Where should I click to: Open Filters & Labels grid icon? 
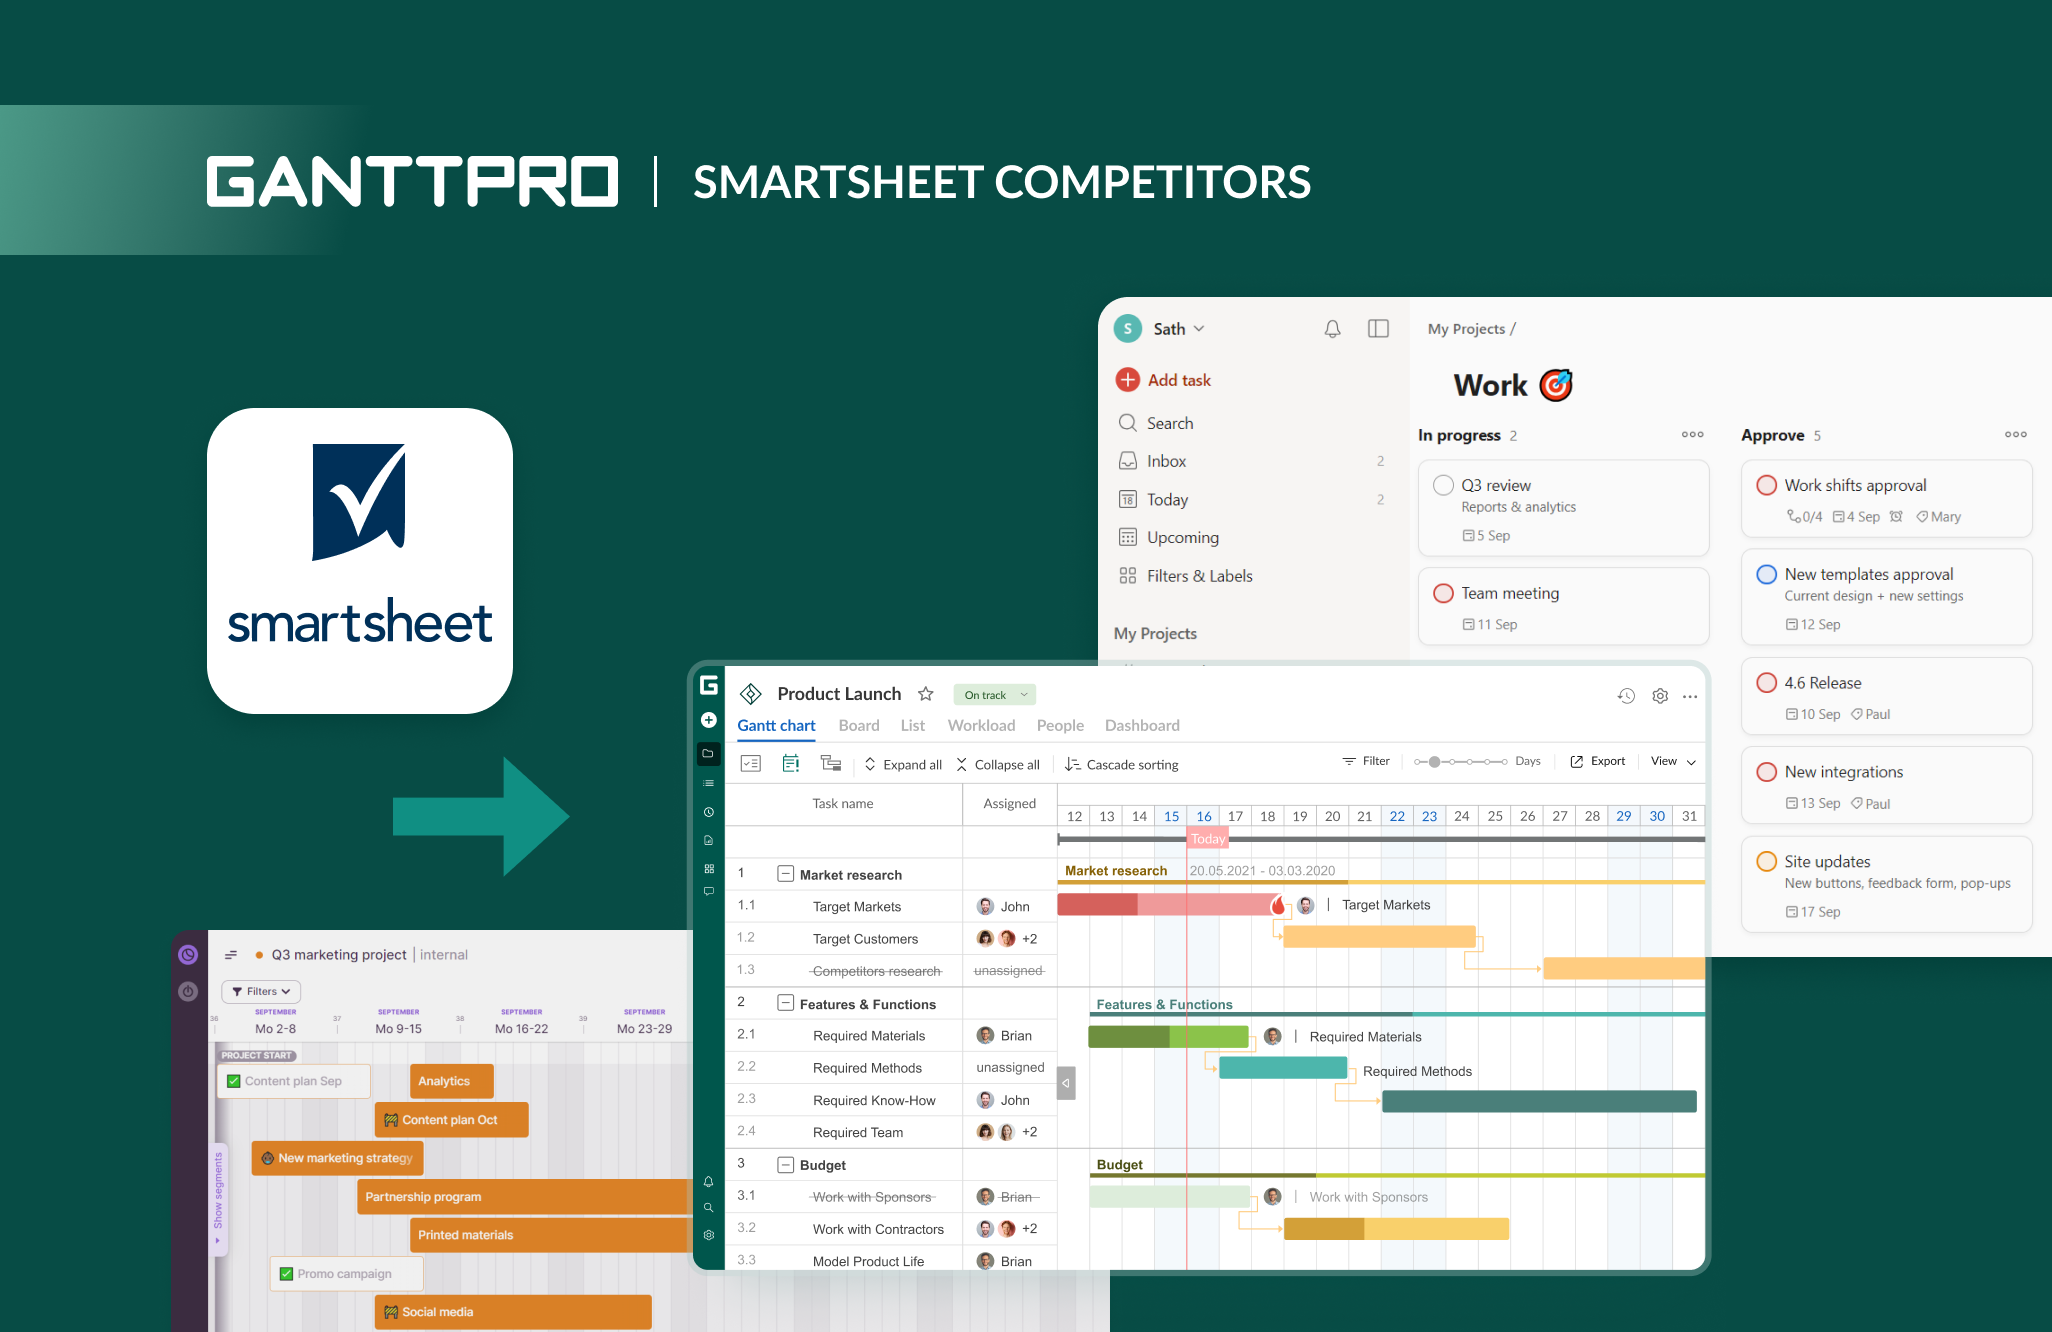[1128, 576]
